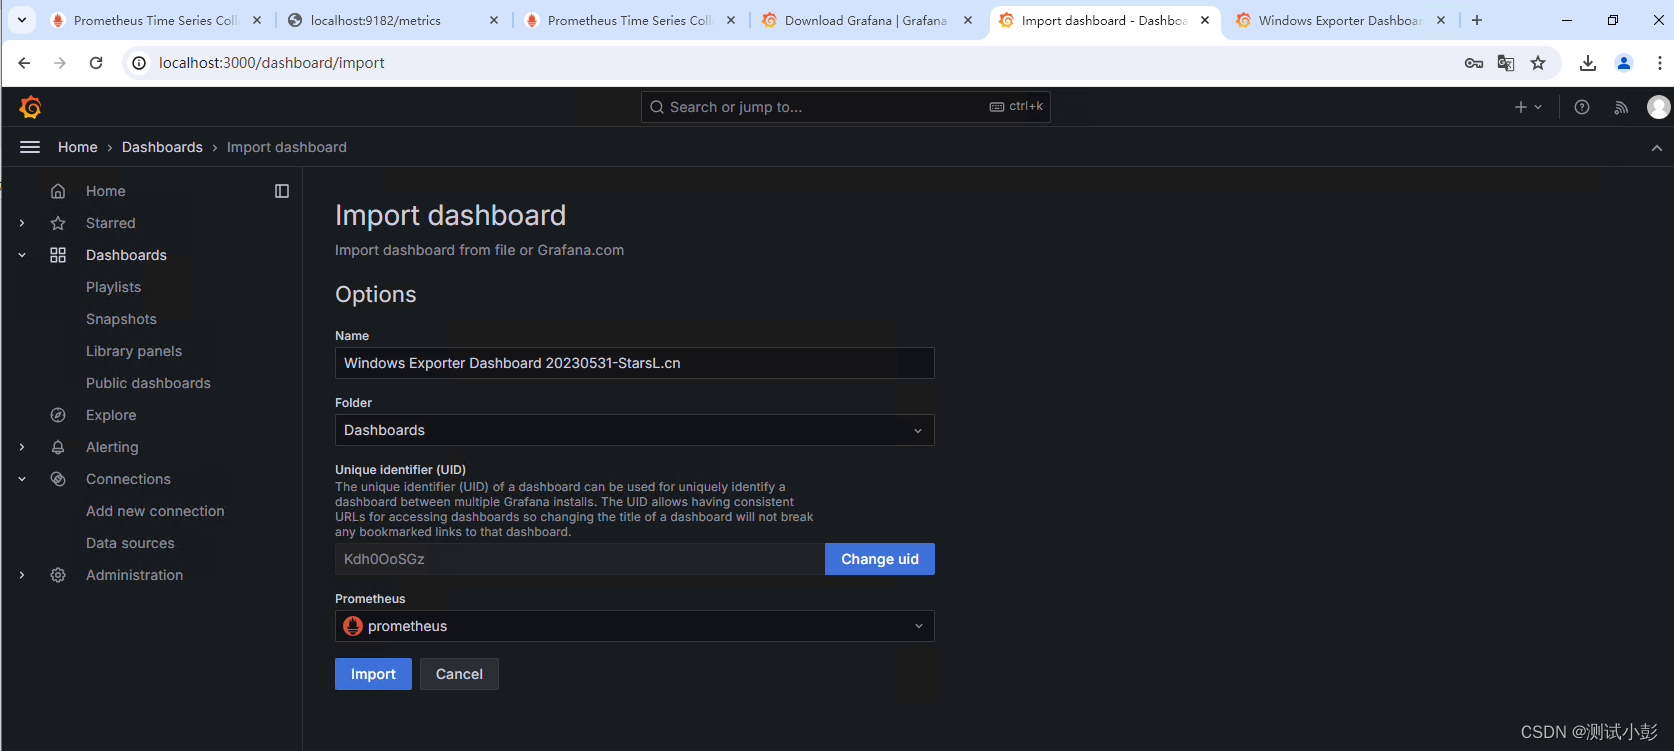This screenshot has width=1674, height=751.
Task: Open Add new connection in sidebar
Action: [x=155, y=511]
